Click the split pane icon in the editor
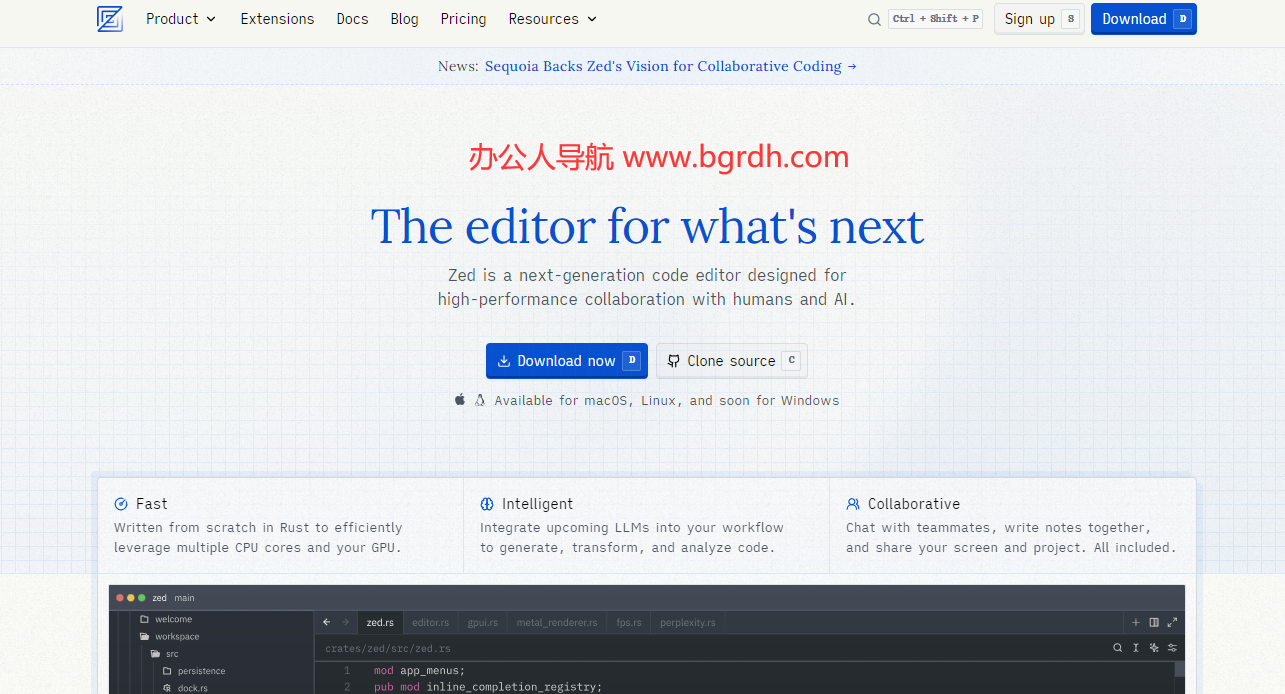1285x694 pixels. tap(1154, 622)
